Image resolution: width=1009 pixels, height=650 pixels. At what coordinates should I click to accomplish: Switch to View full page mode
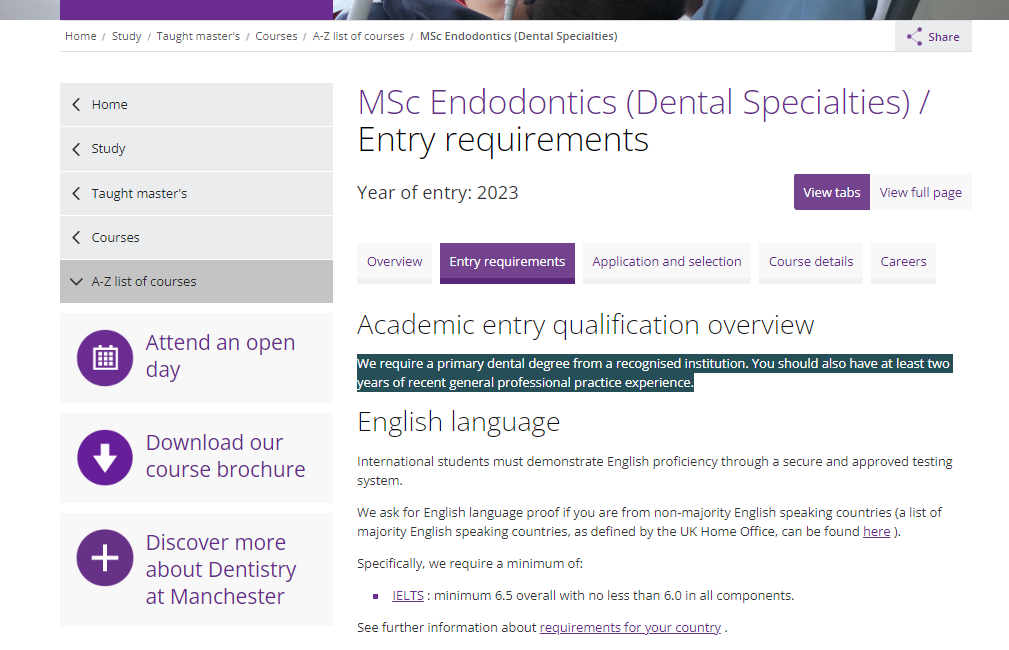920,193
